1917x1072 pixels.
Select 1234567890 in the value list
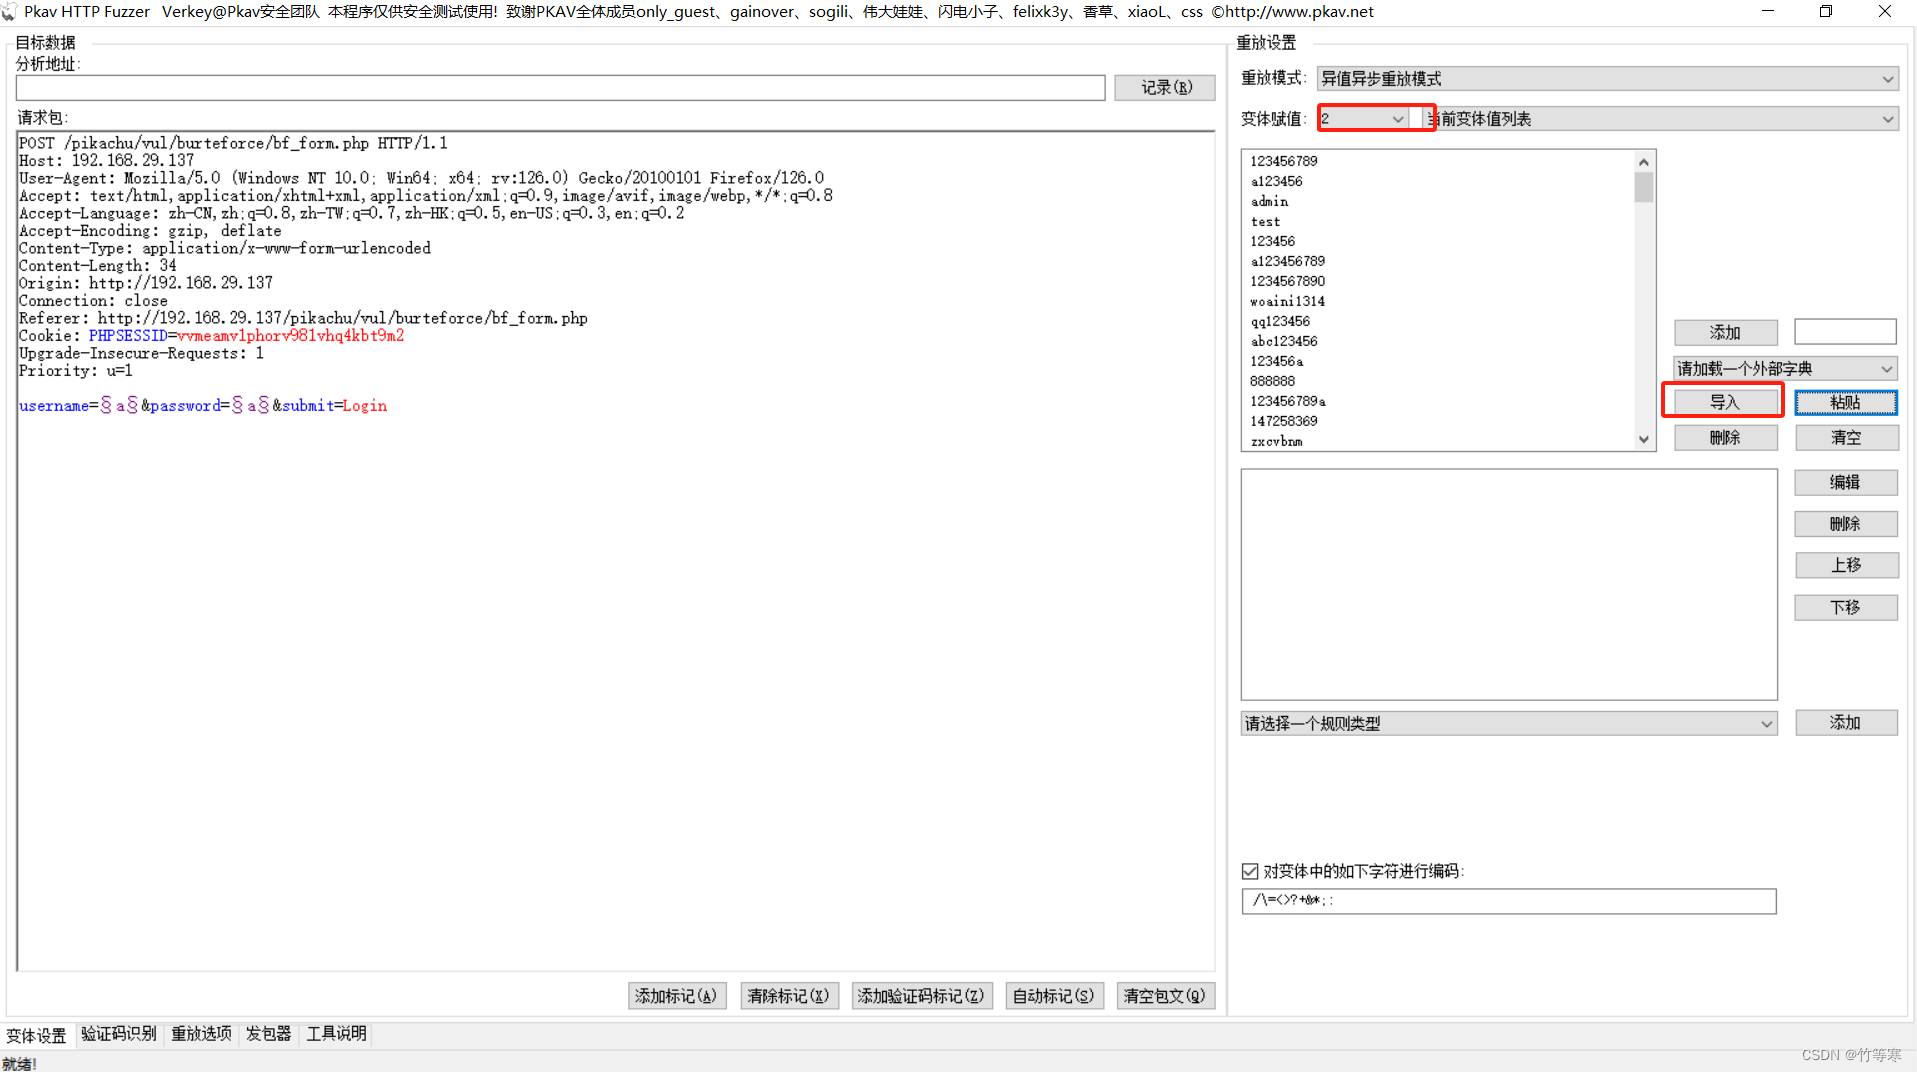click(1288, 281)
